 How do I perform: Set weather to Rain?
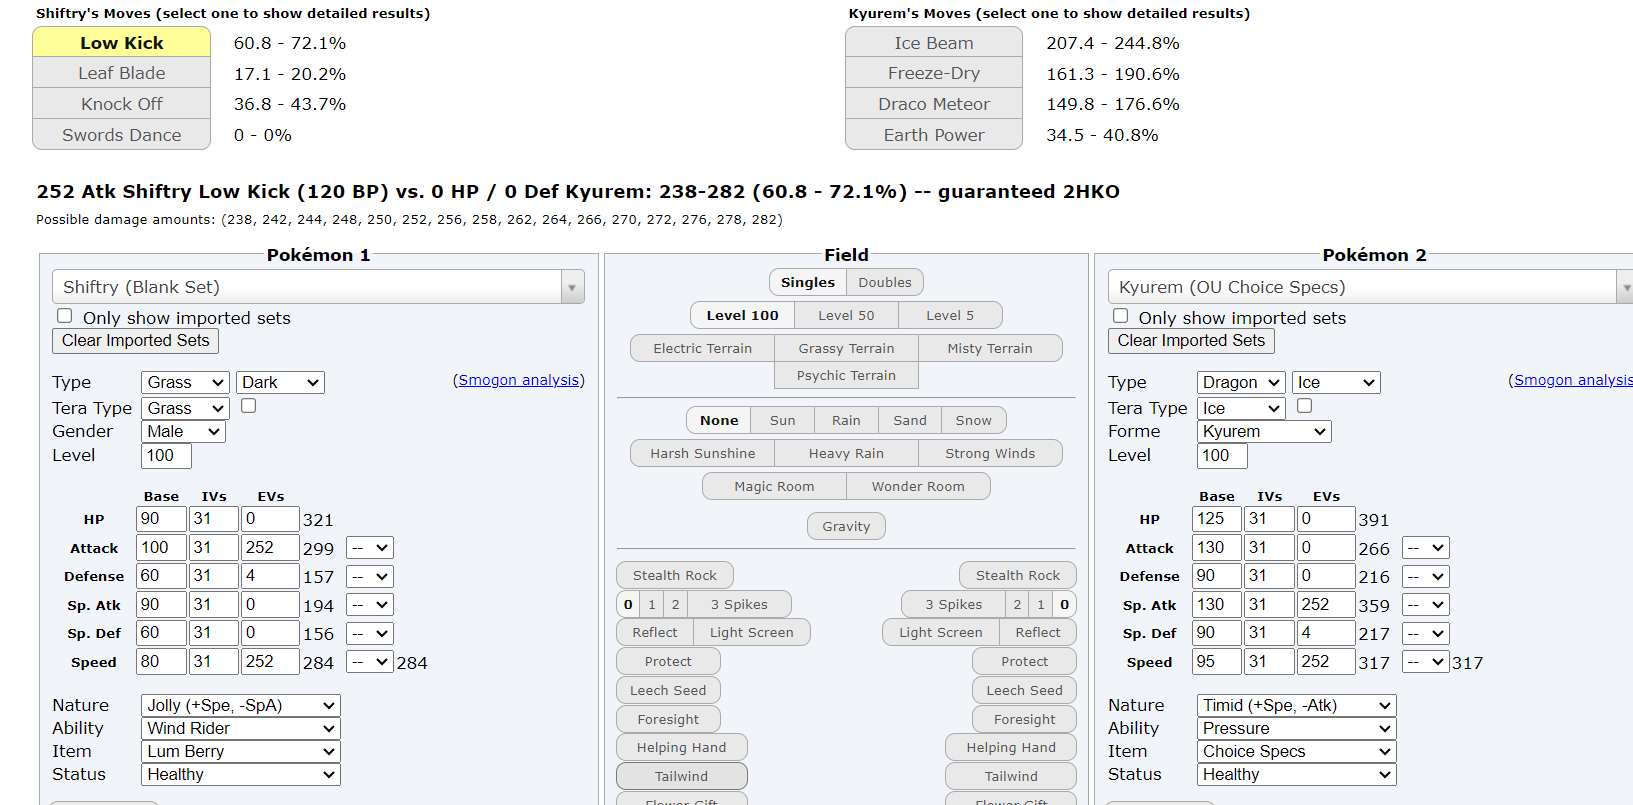coord(846,420)
